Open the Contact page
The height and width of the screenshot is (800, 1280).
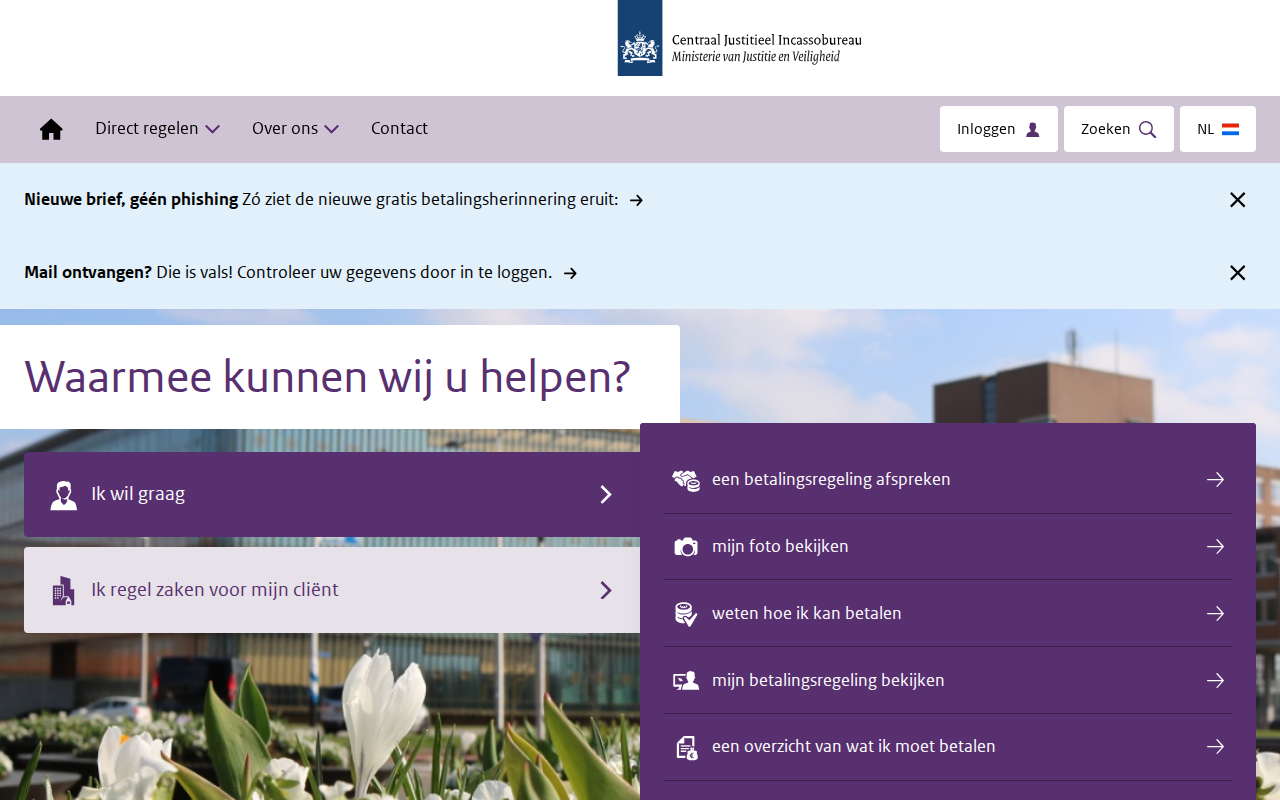(399, 128)
